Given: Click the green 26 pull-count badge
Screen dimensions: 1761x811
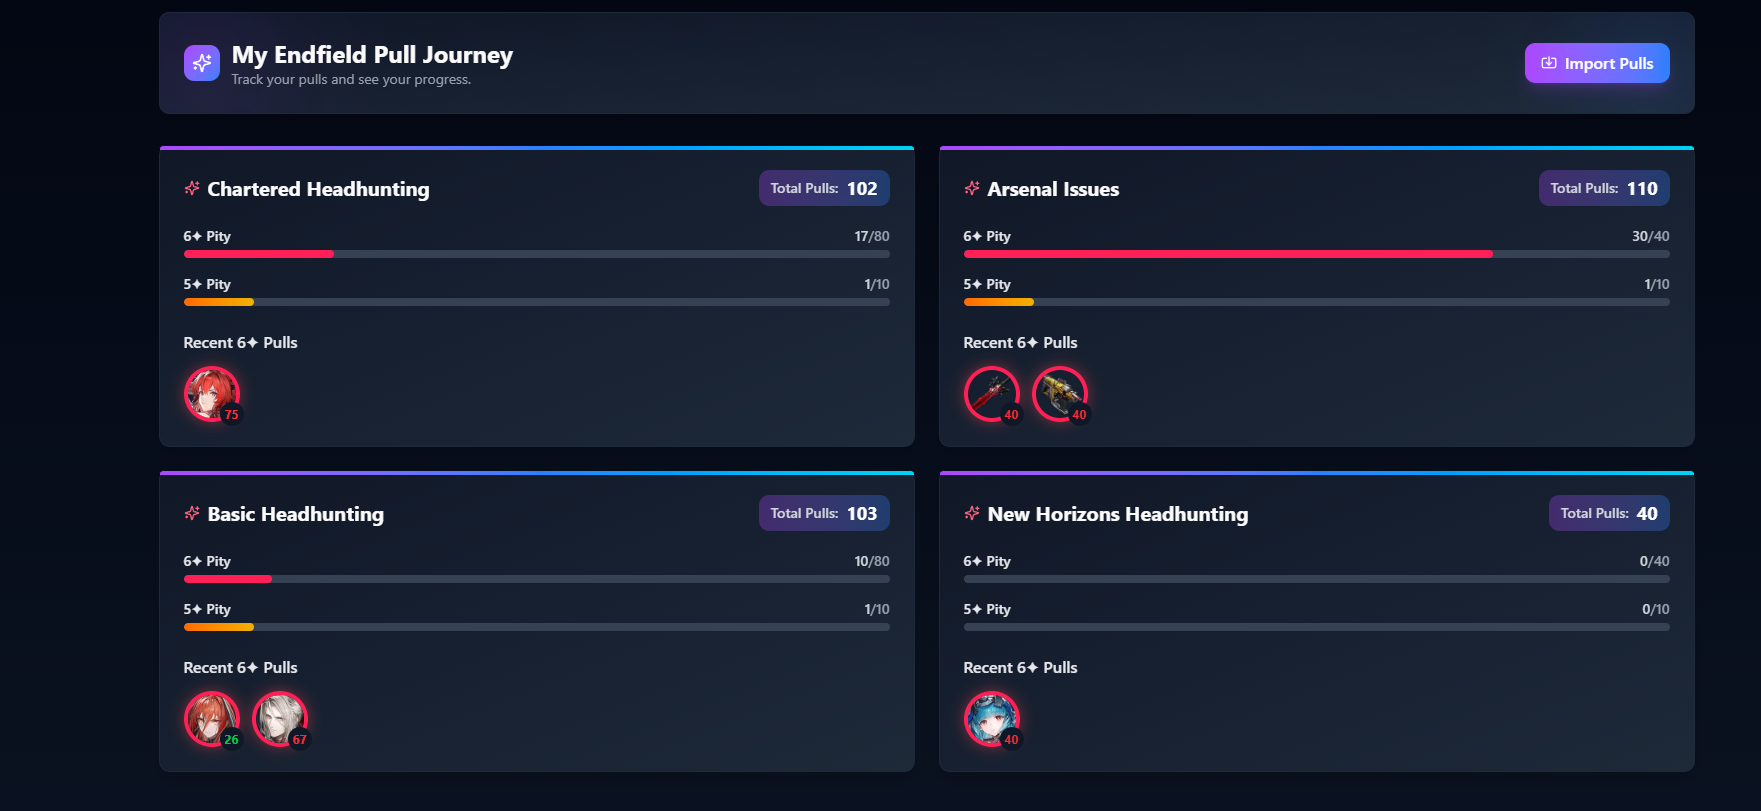Looking at the screenshot, I should (x=231, y=739).
